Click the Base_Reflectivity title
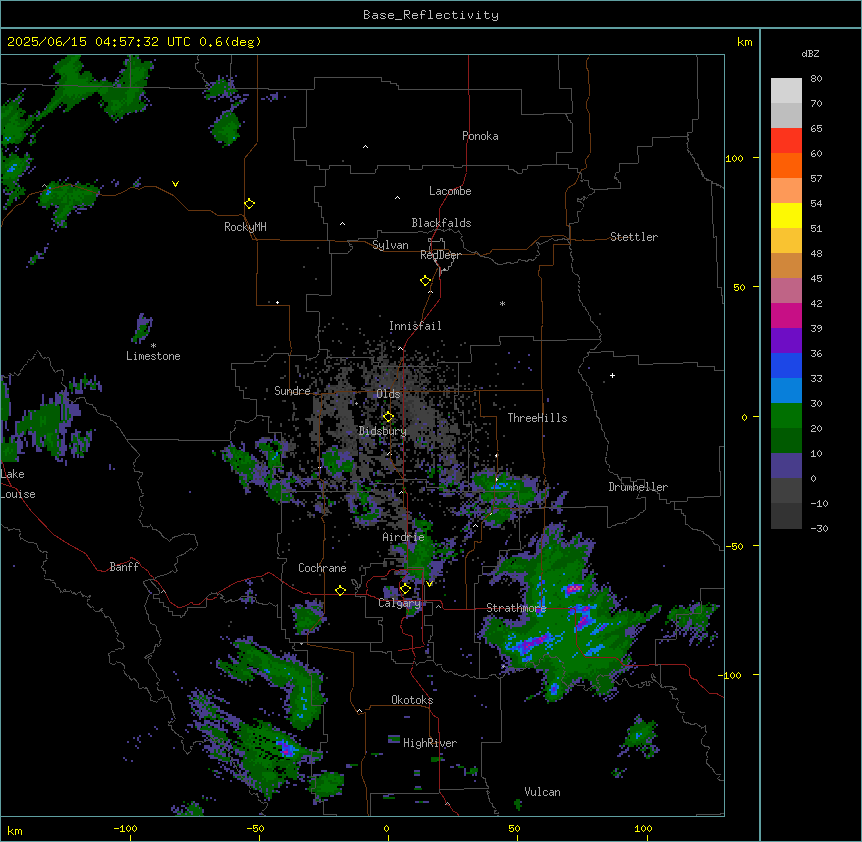The height and width of the screenshot is (842, 862). (x=431, y=15)
